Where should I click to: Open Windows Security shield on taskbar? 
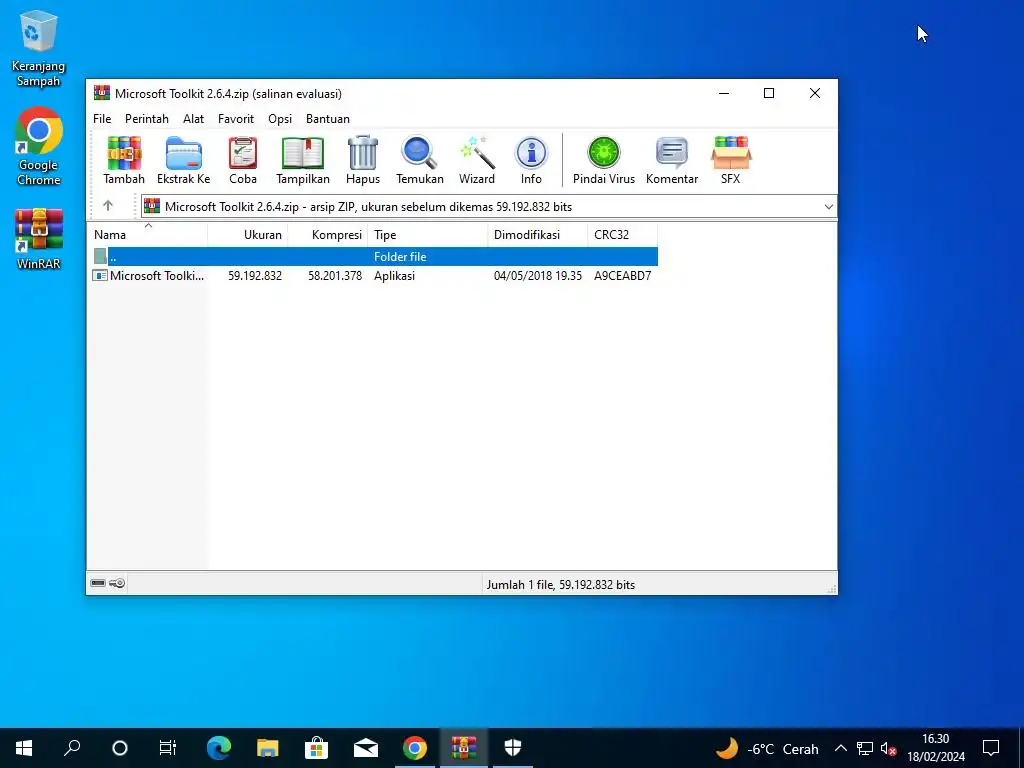[513, 748]
